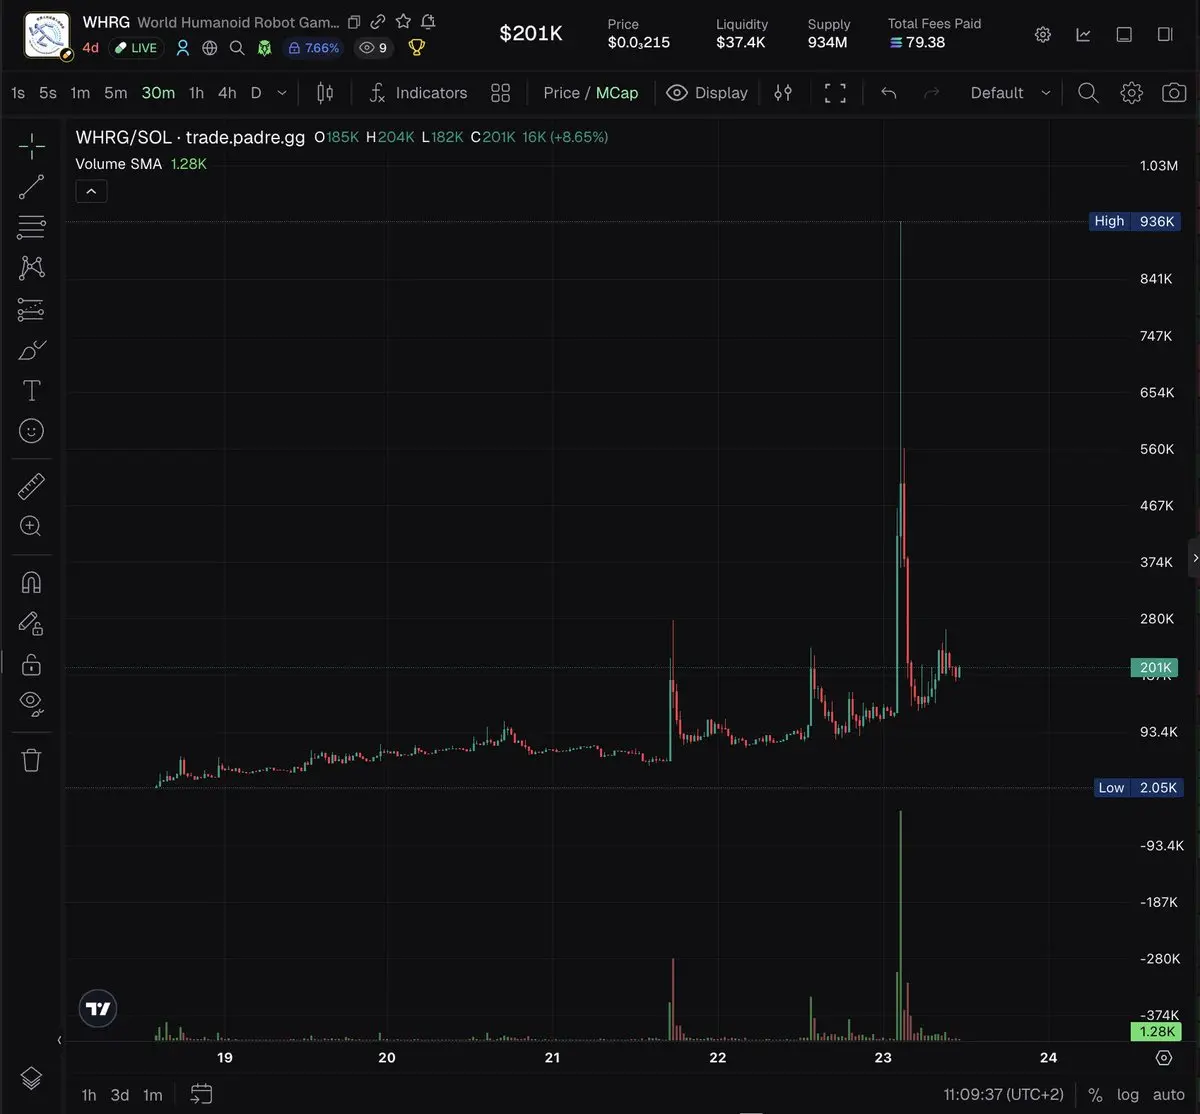Click the trash remove drawings icon
Viewport: 1200px width, 1114px height.
(x=31, y=760)
